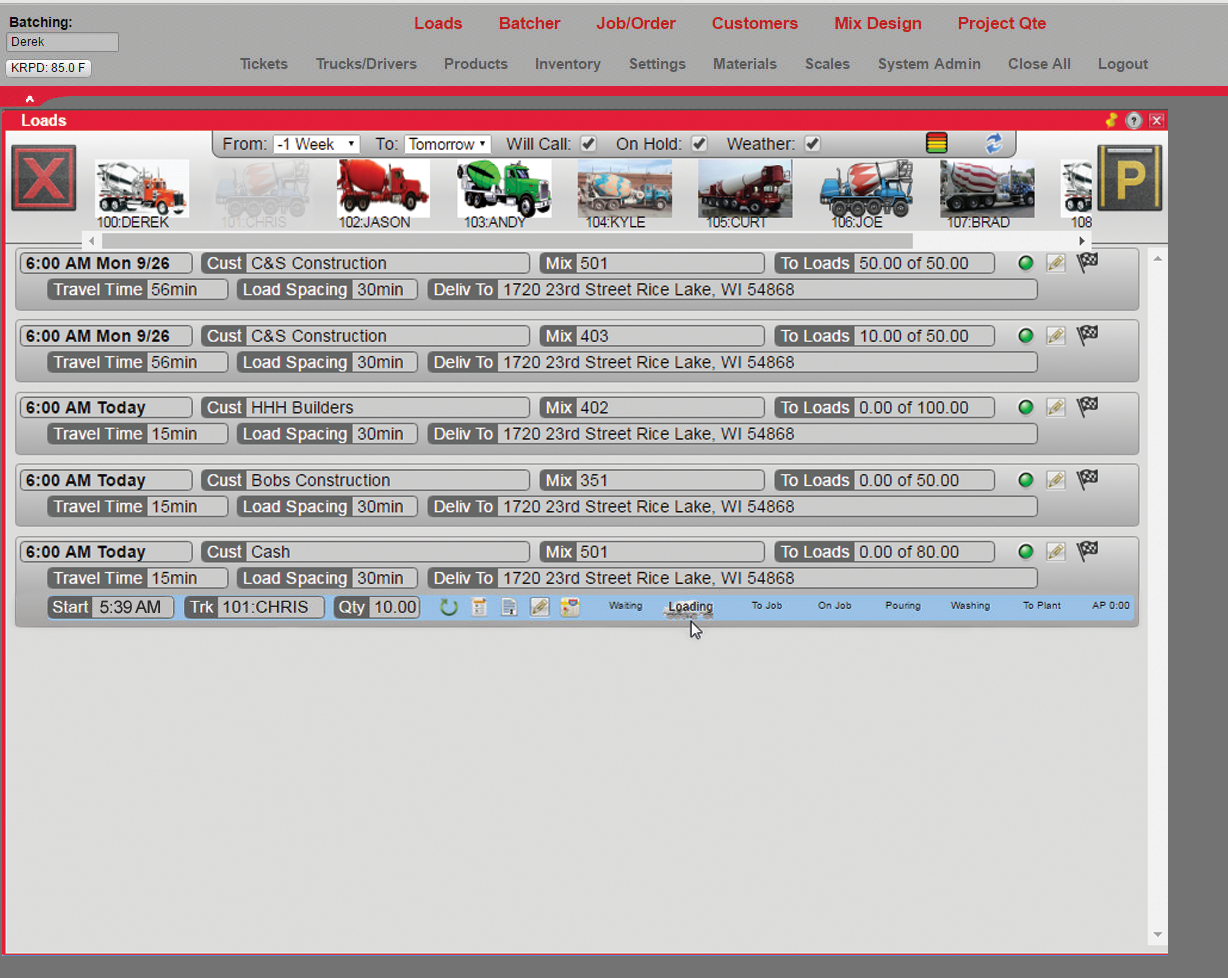Open the Mix Design menu

878,23
